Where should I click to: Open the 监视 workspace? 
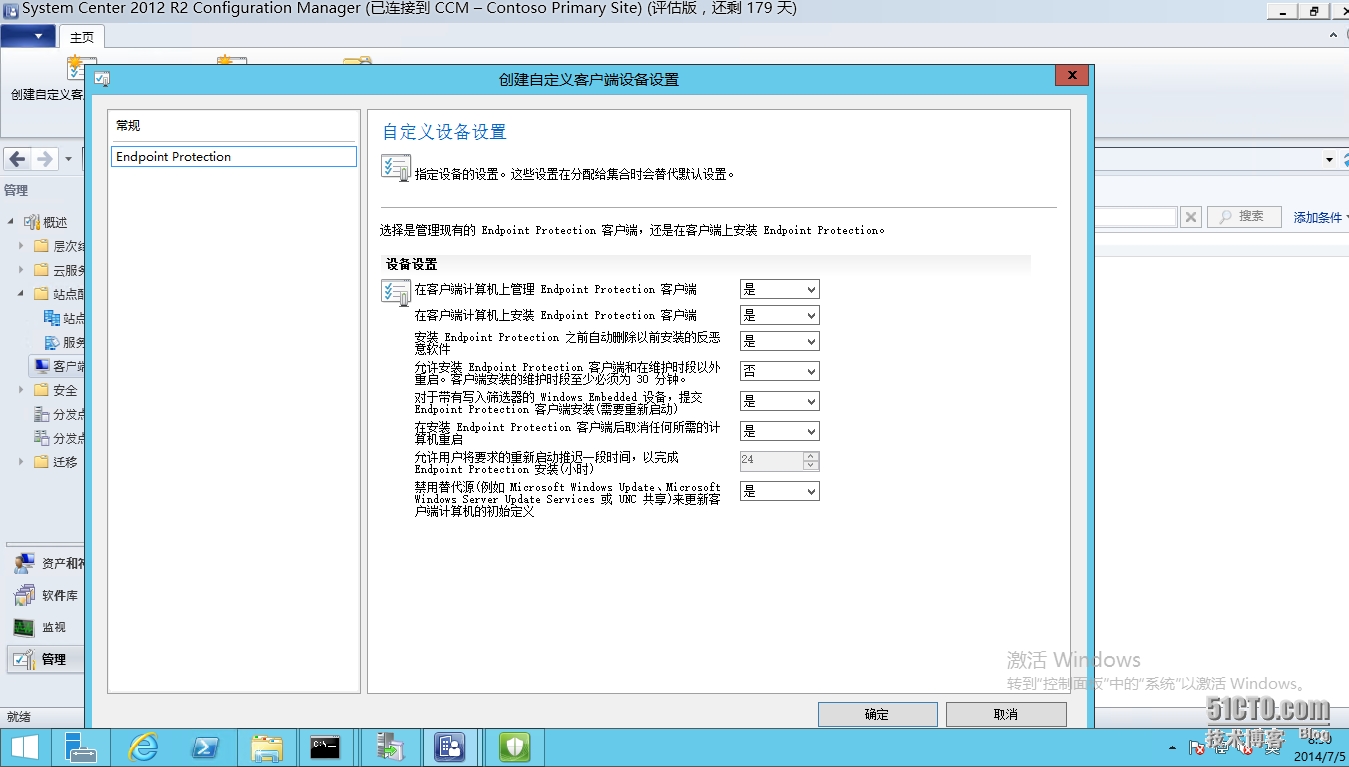point(44,627)
